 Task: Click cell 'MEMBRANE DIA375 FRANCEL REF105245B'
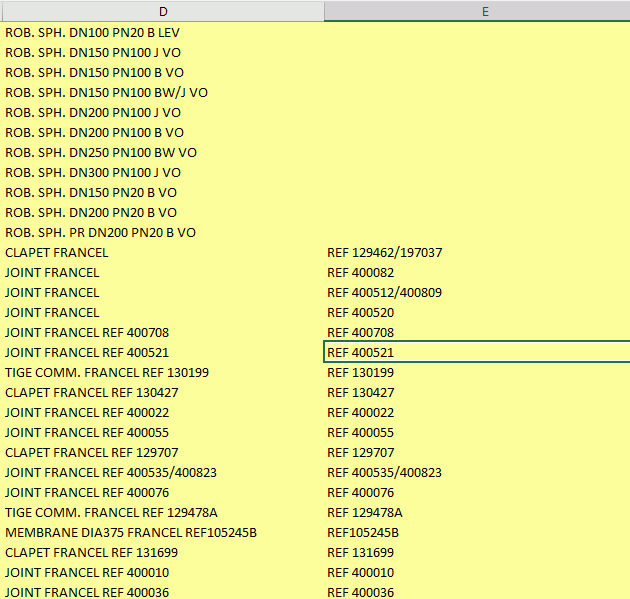163,533
